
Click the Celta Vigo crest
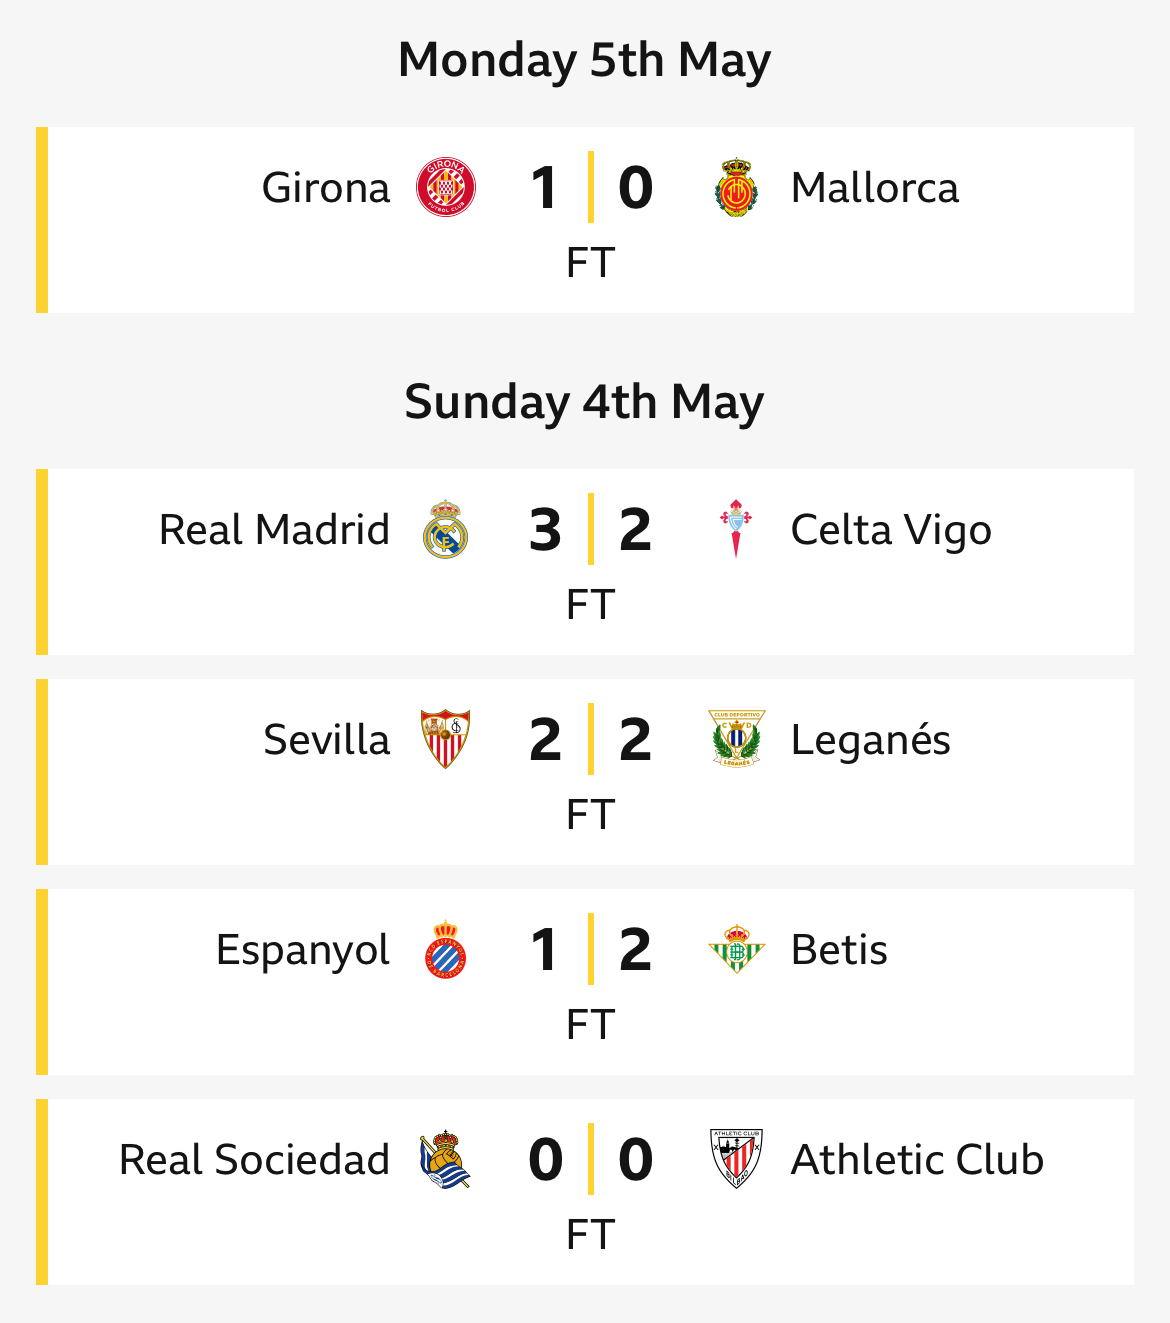tap(736, 529)
